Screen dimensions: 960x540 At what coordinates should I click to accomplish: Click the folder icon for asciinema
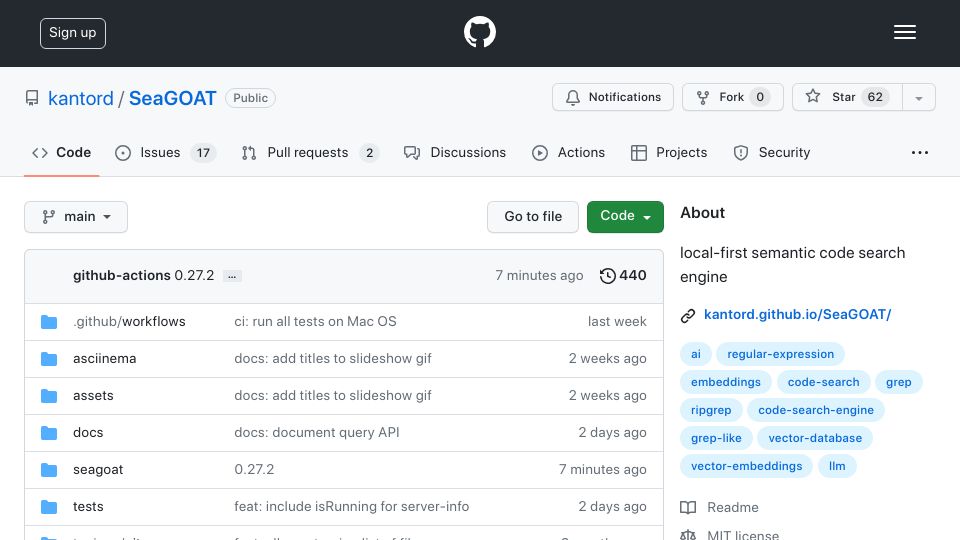coord(49,359)
